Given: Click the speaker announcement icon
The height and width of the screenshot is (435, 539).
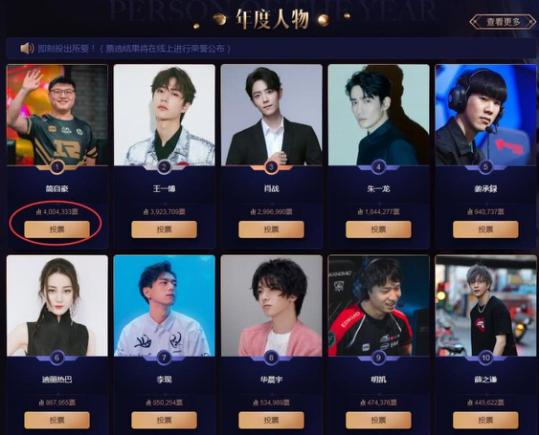Looking at the screenshot, I should [26, 48].
